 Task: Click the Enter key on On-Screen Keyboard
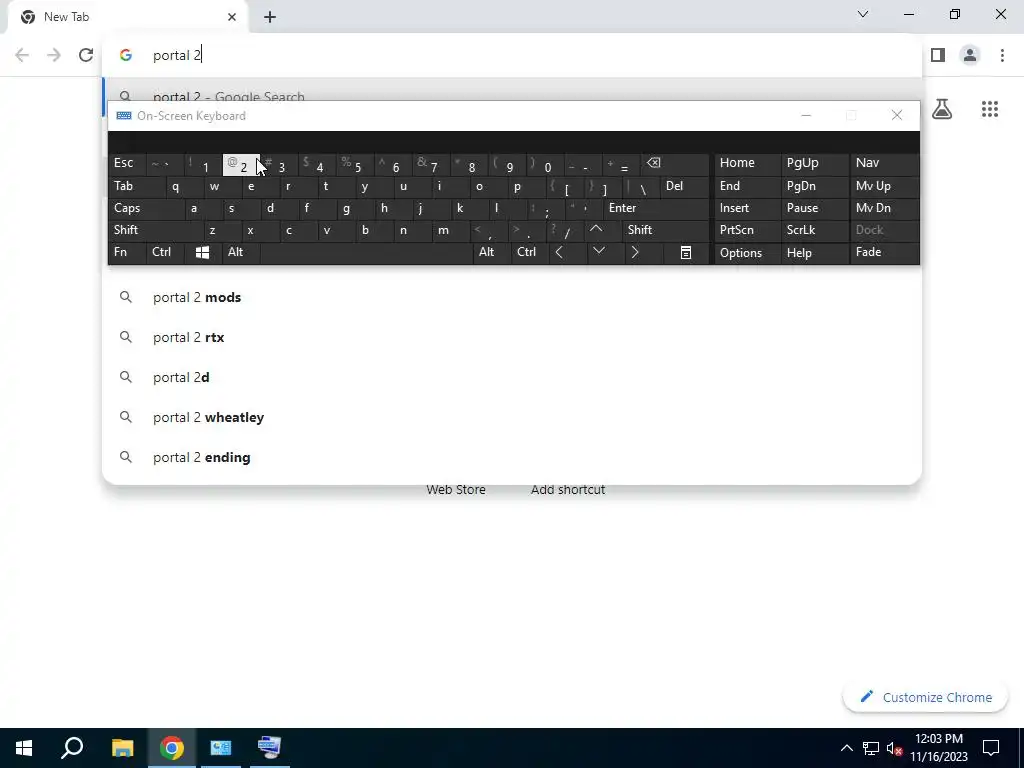click(x=656, y=208)
